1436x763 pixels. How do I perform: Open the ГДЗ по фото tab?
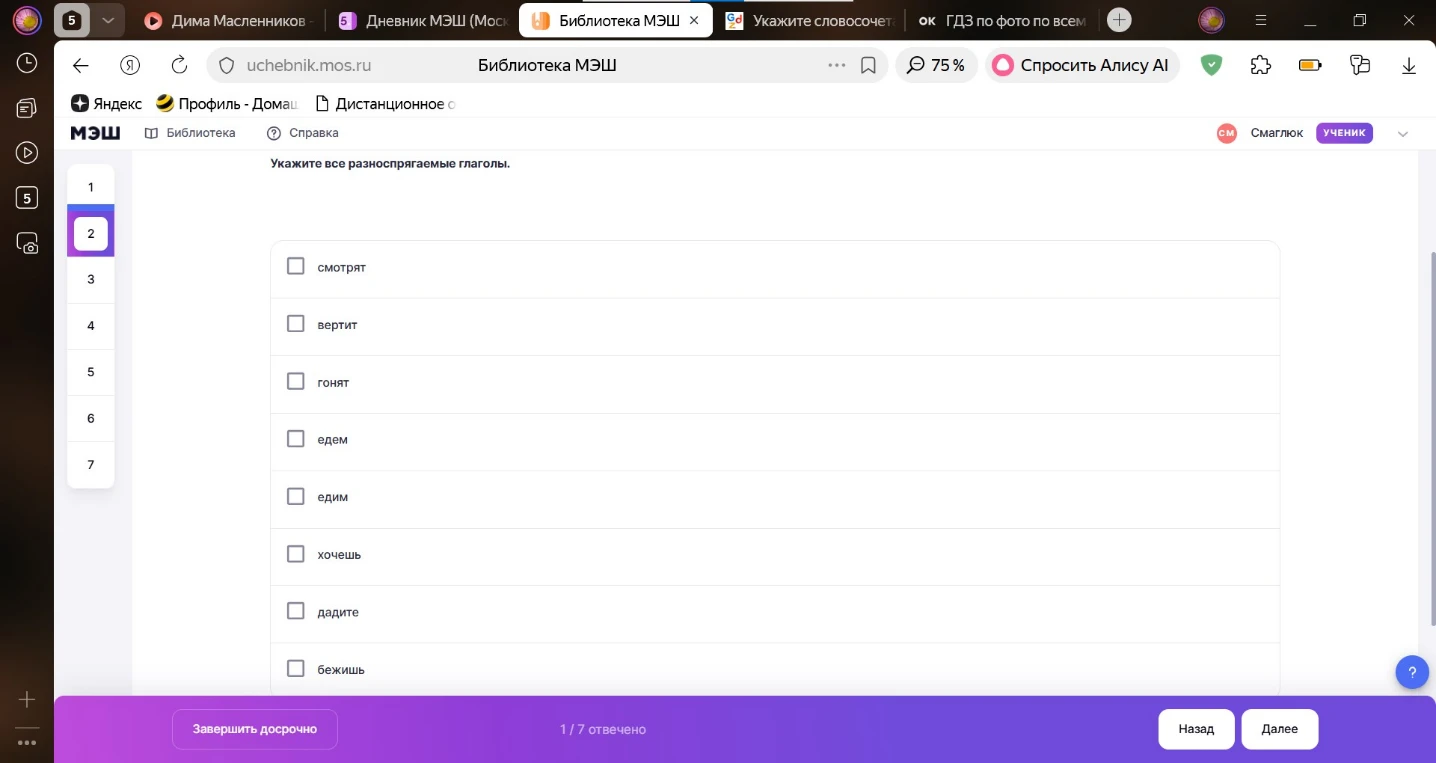point(1001,20)
